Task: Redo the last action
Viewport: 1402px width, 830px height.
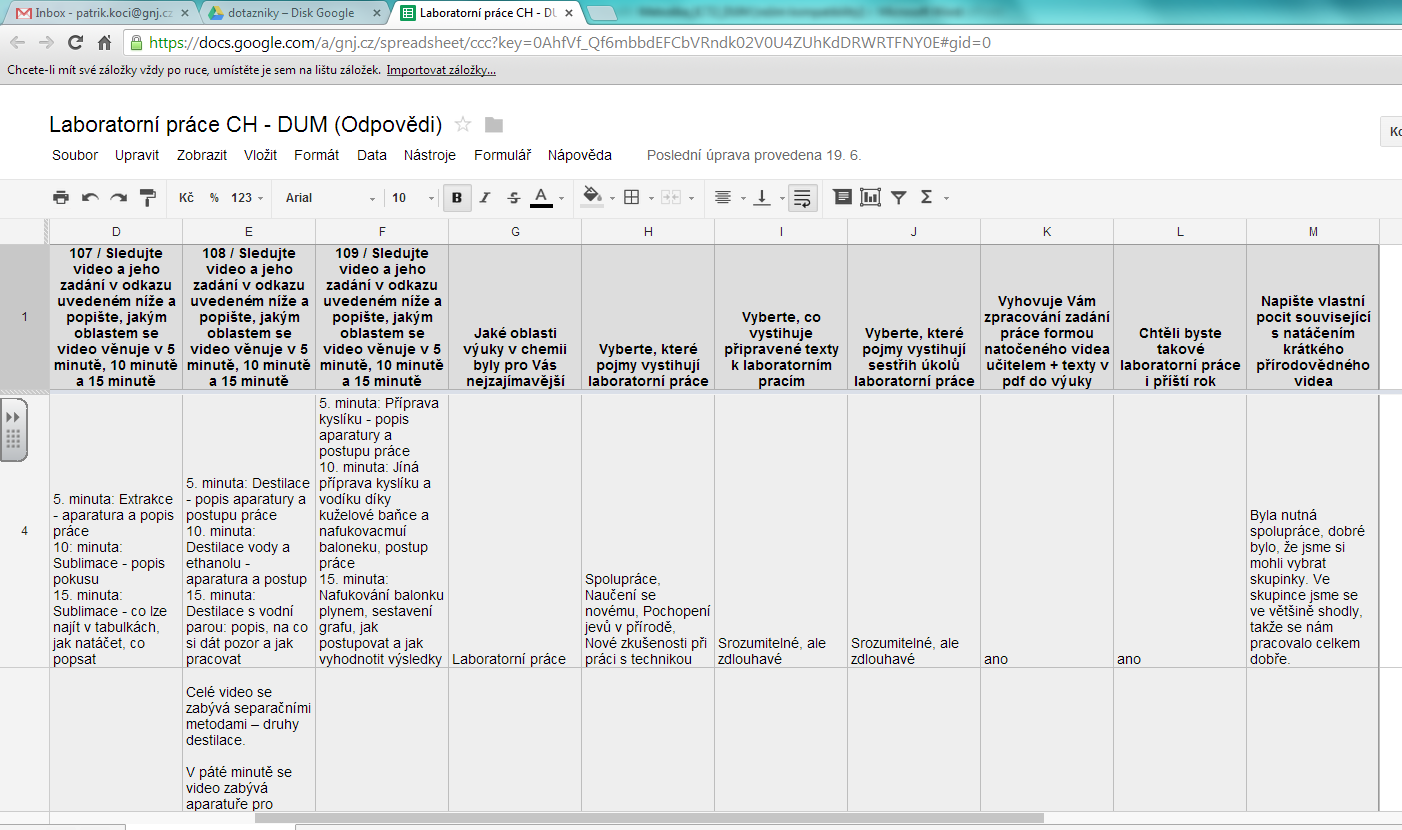Action: [x=119, y=198]
